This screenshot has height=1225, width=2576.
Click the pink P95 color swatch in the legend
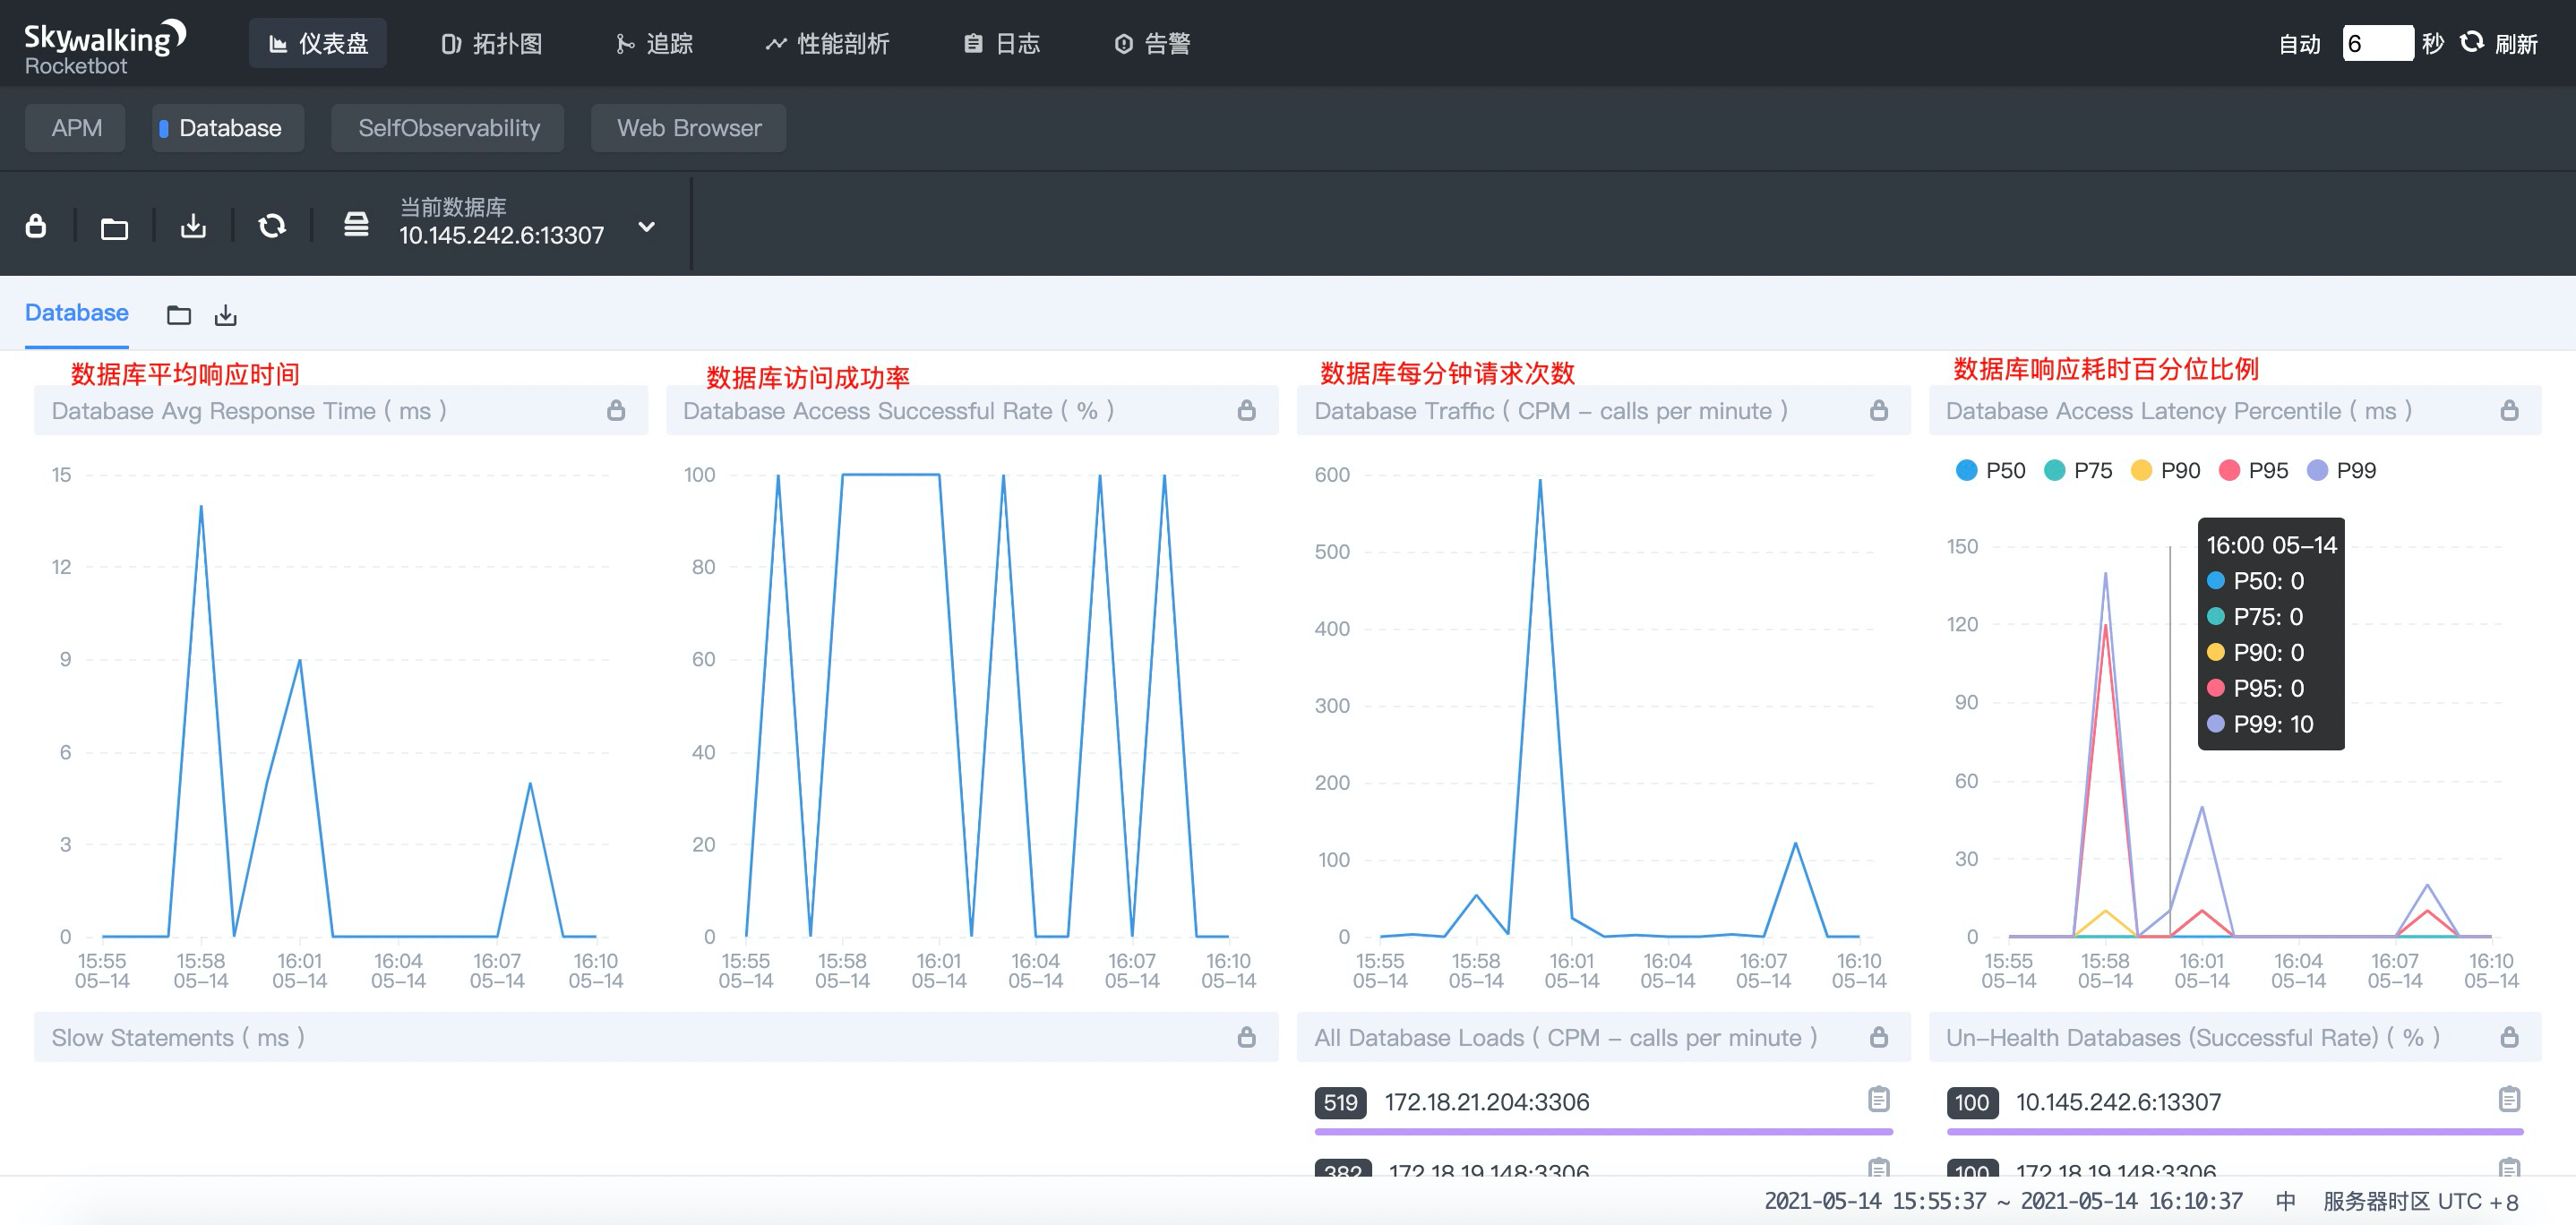(2231, 469)
